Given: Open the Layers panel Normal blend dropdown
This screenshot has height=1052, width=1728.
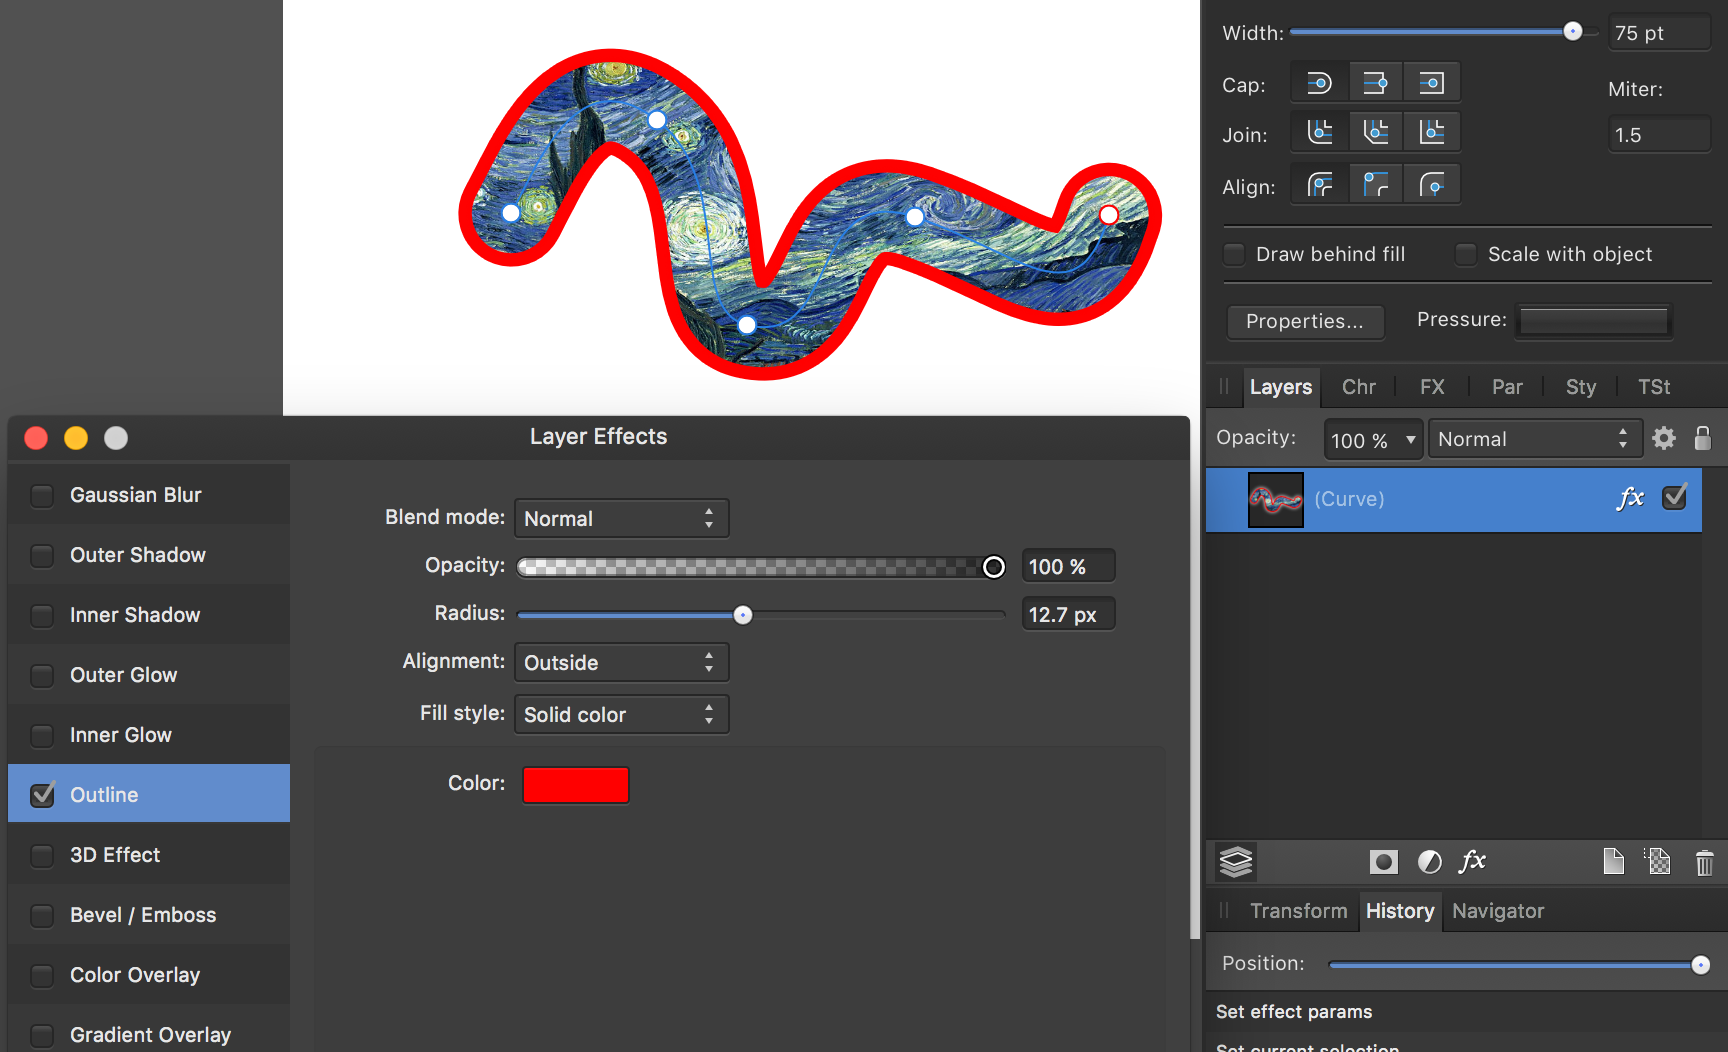Looking at the screenshot, I should 1534,439.
